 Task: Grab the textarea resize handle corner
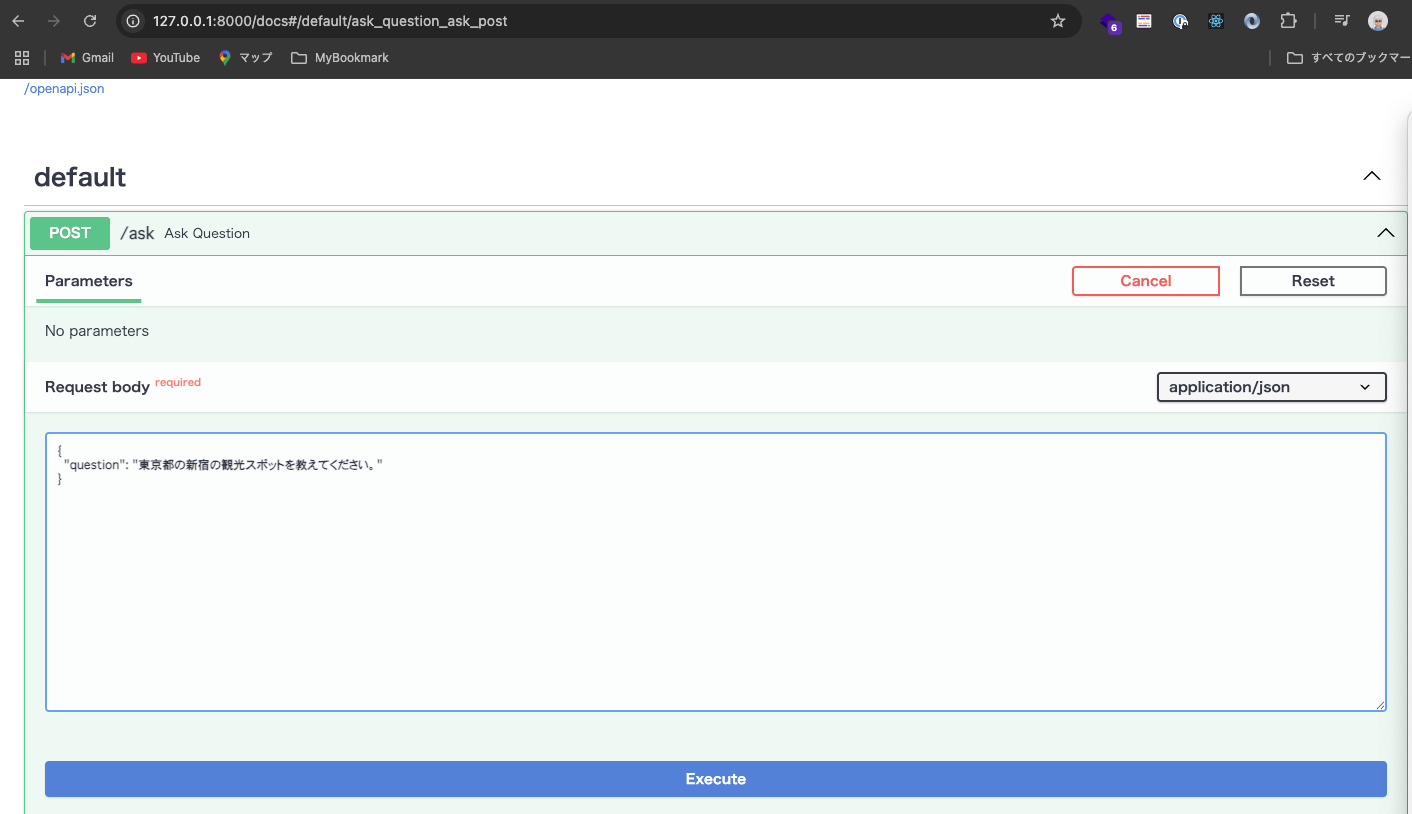(x=1380, y=705)
